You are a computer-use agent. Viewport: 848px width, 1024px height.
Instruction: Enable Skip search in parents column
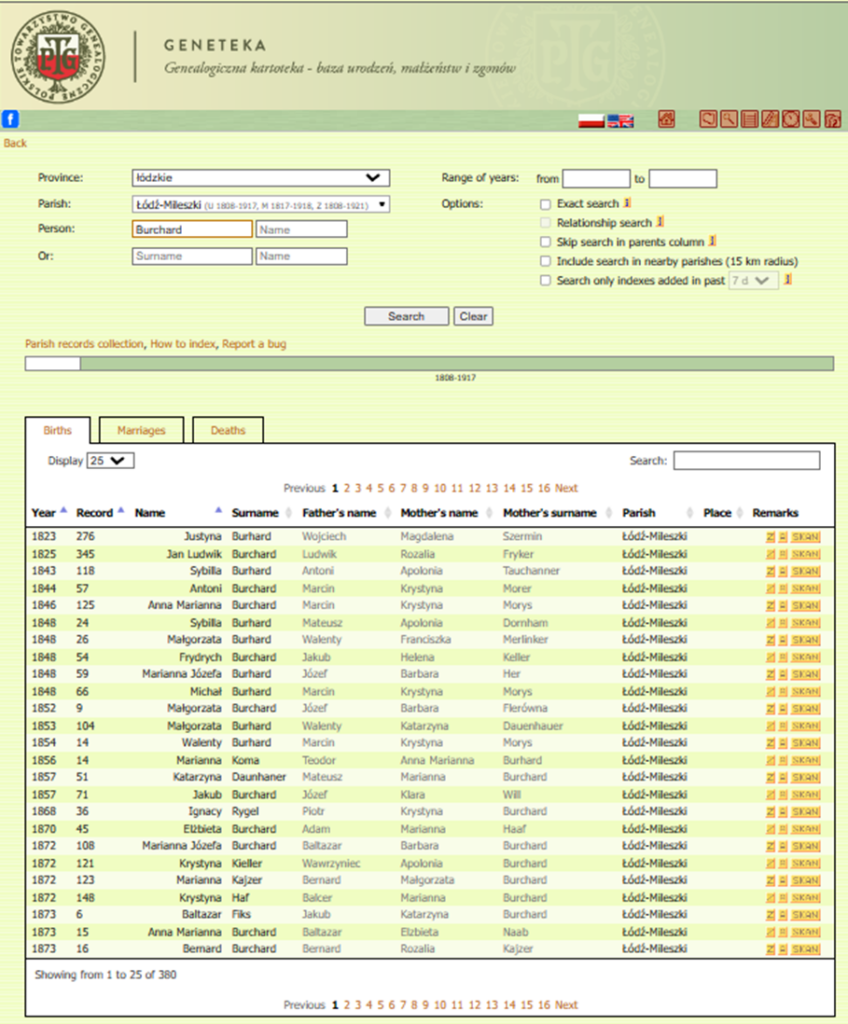[546, 242]
